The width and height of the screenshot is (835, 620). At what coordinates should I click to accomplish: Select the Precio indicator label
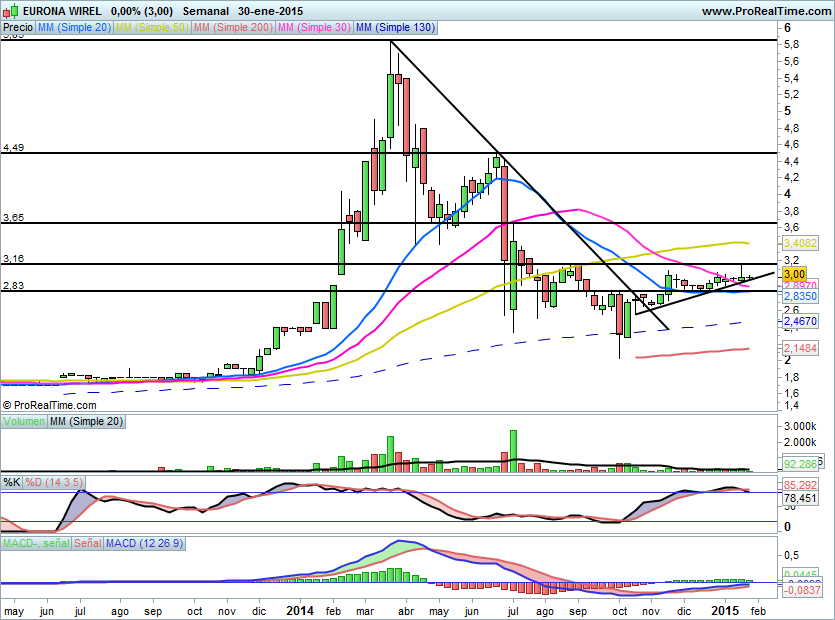(18, 27)
